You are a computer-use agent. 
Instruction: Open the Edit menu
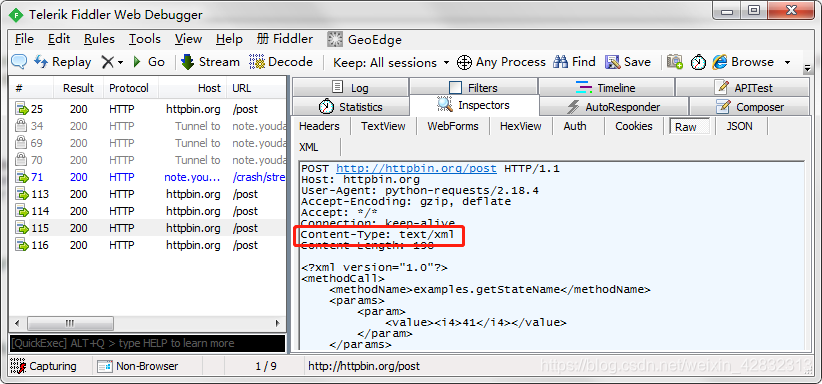59,39
